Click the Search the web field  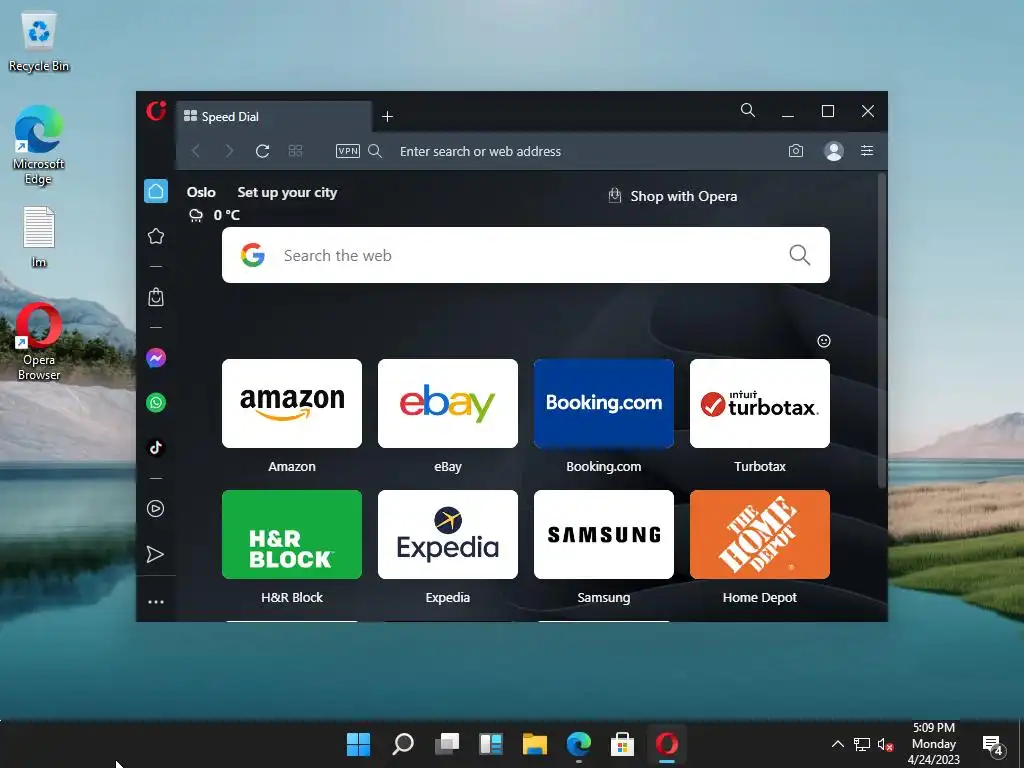pyautogui.click(x=526, y=255)
